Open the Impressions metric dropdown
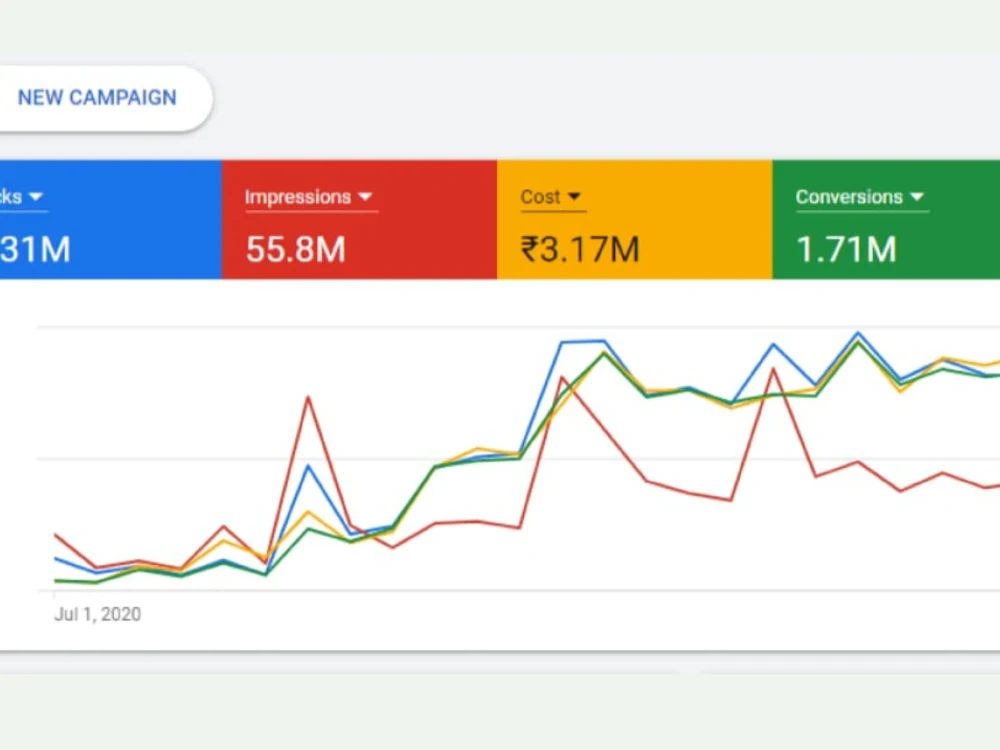Viewport: 1000px width, 750px height. (x=366, y=197)
